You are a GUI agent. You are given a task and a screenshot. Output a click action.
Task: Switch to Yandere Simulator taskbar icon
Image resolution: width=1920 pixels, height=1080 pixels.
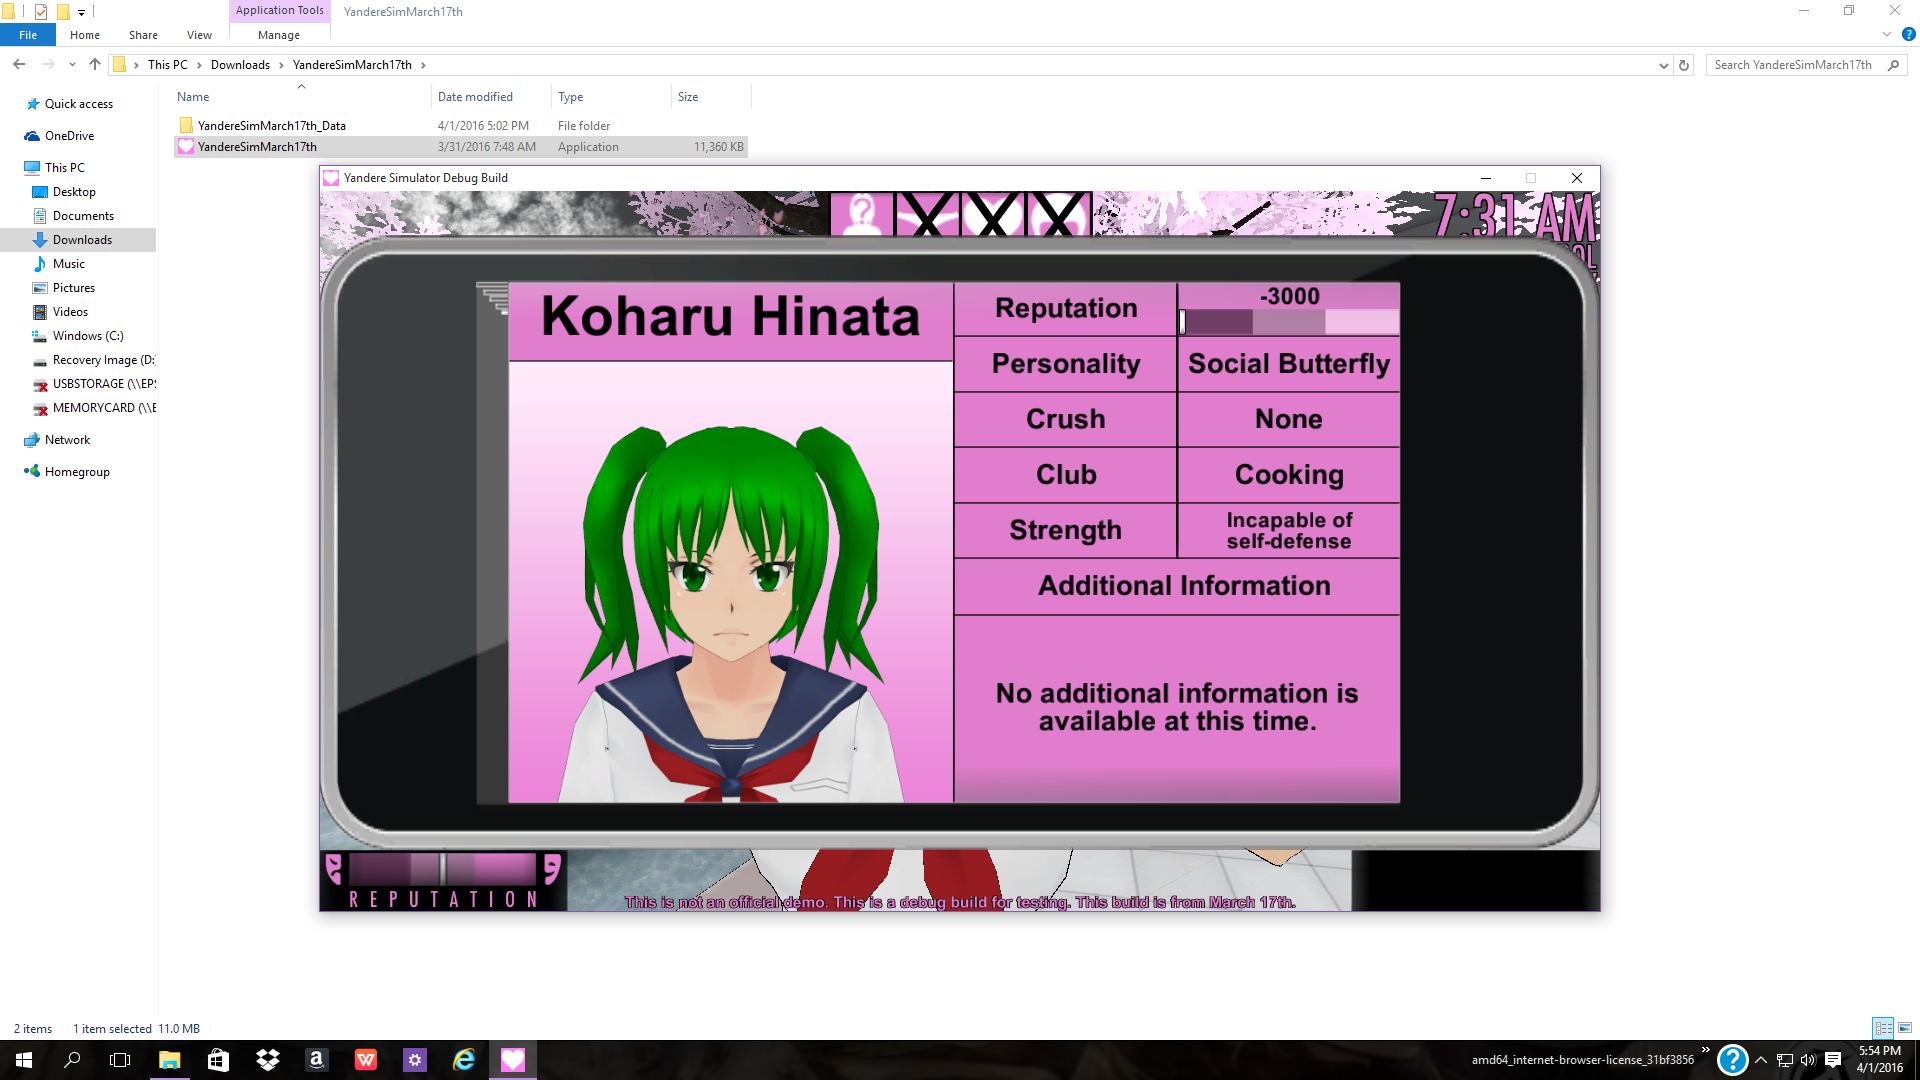pyautogui.click(x=513, y=1060)
